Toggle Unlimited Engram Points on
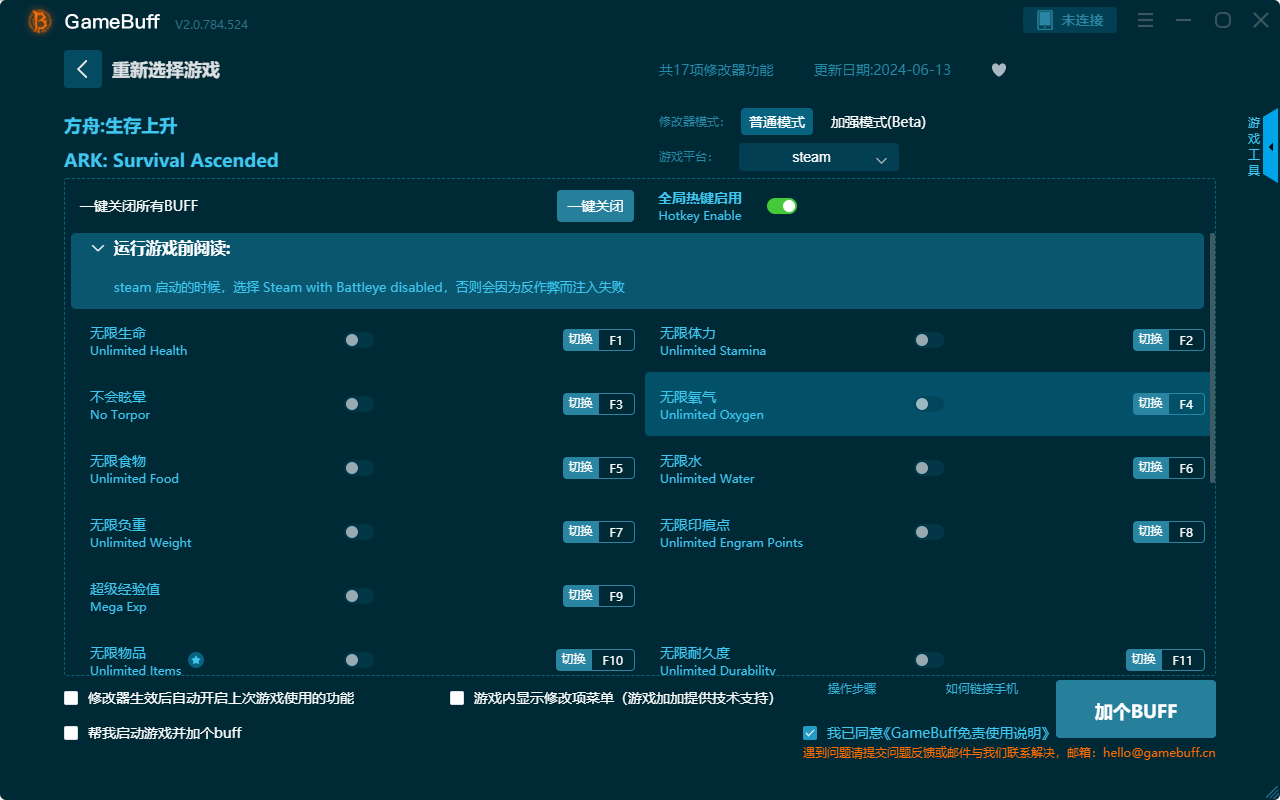1280x800 pixels. (x=929, y=532)
